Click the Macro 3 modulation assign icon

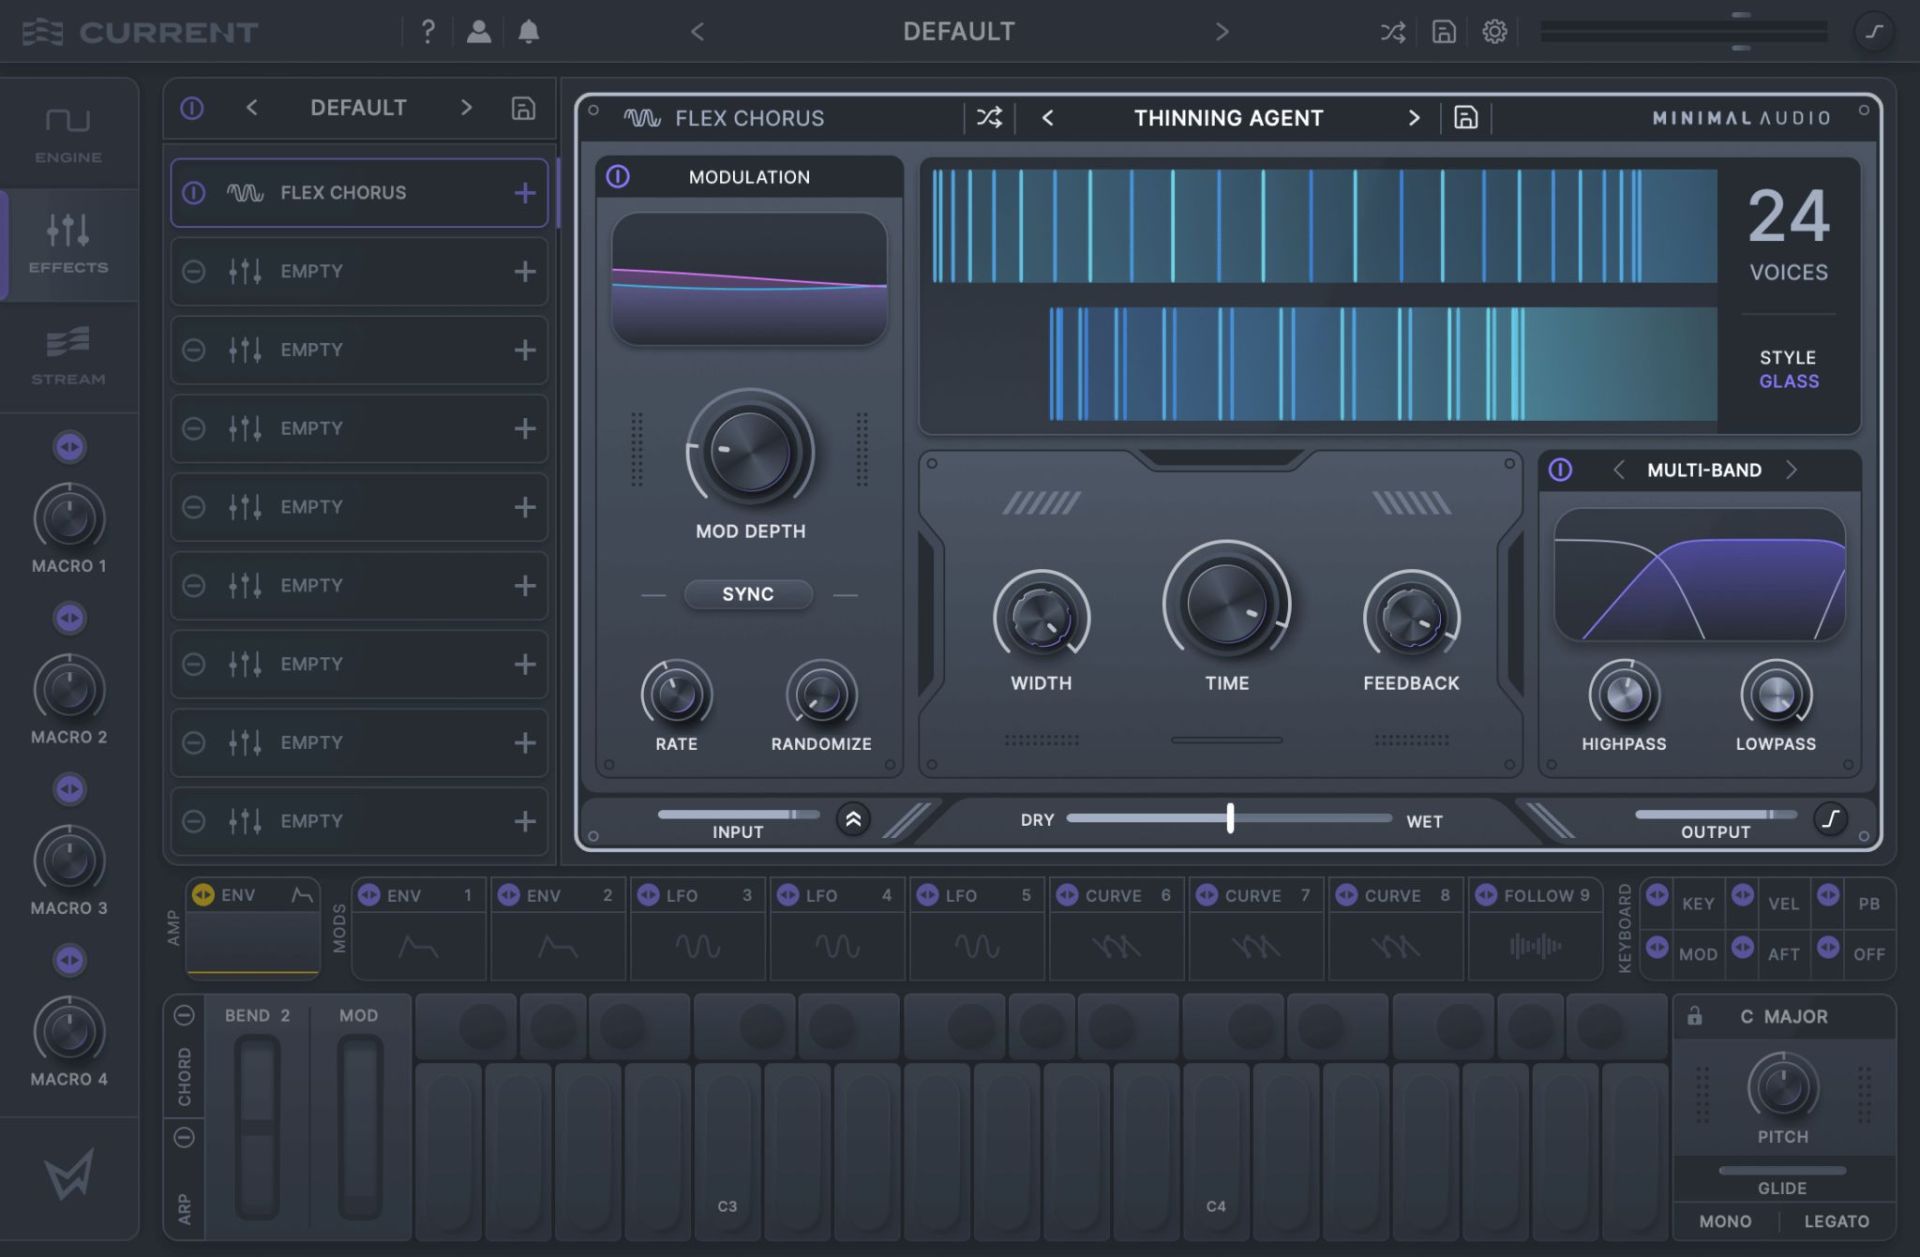[x=69, y=789]
